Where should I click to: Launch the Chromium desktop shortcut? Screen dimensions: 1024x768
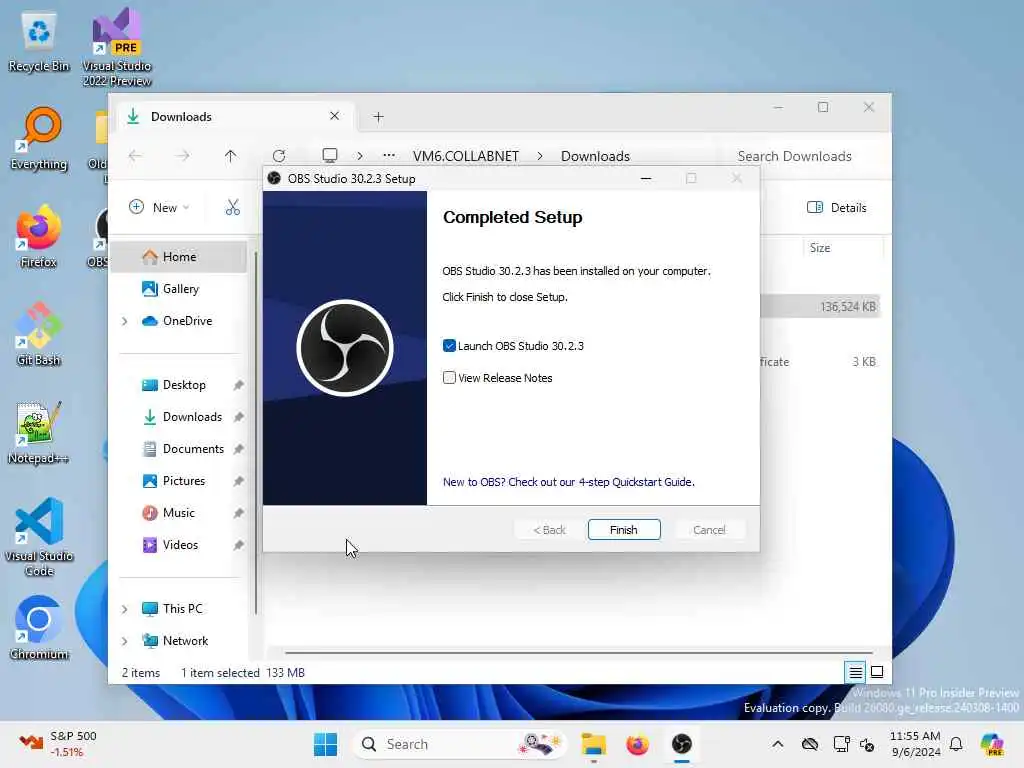[39, 628]
